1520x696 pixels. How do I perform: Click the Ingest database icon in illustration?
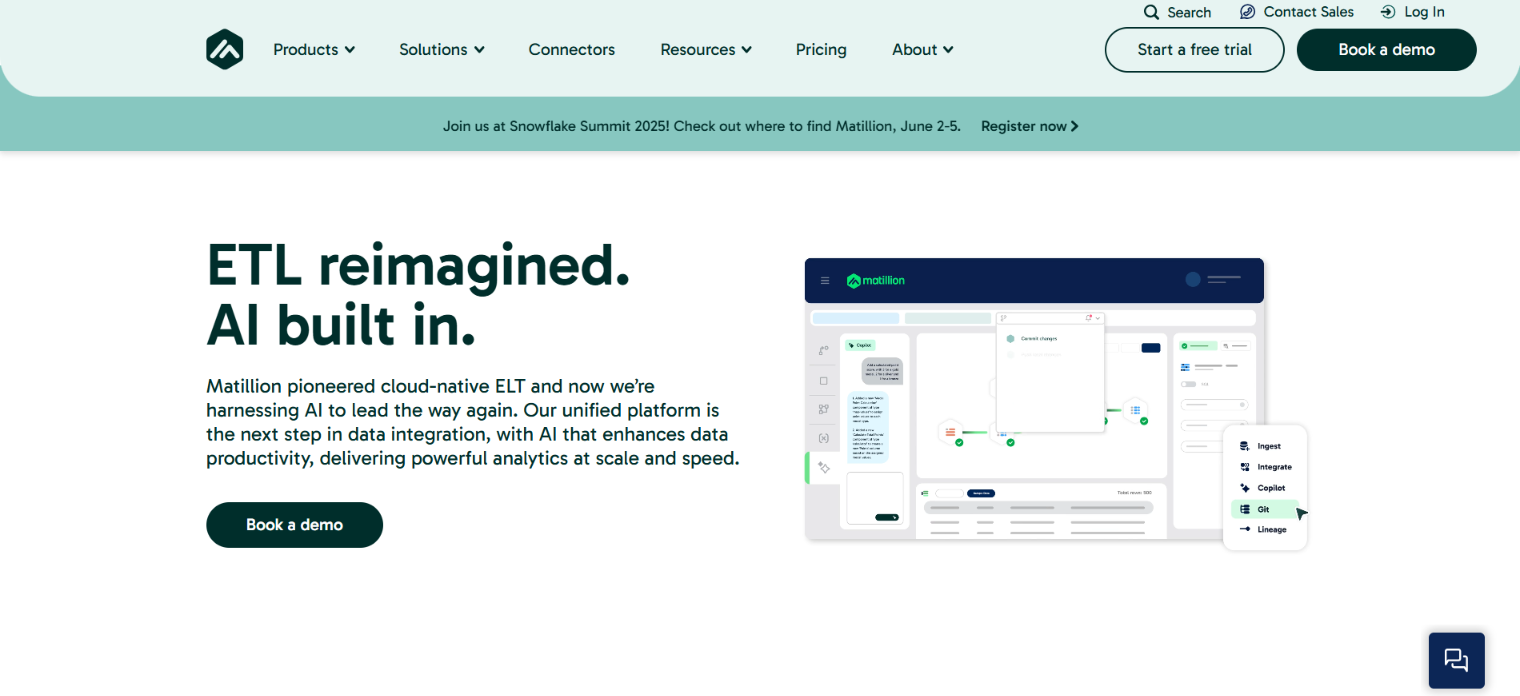tap(1245, 446)
